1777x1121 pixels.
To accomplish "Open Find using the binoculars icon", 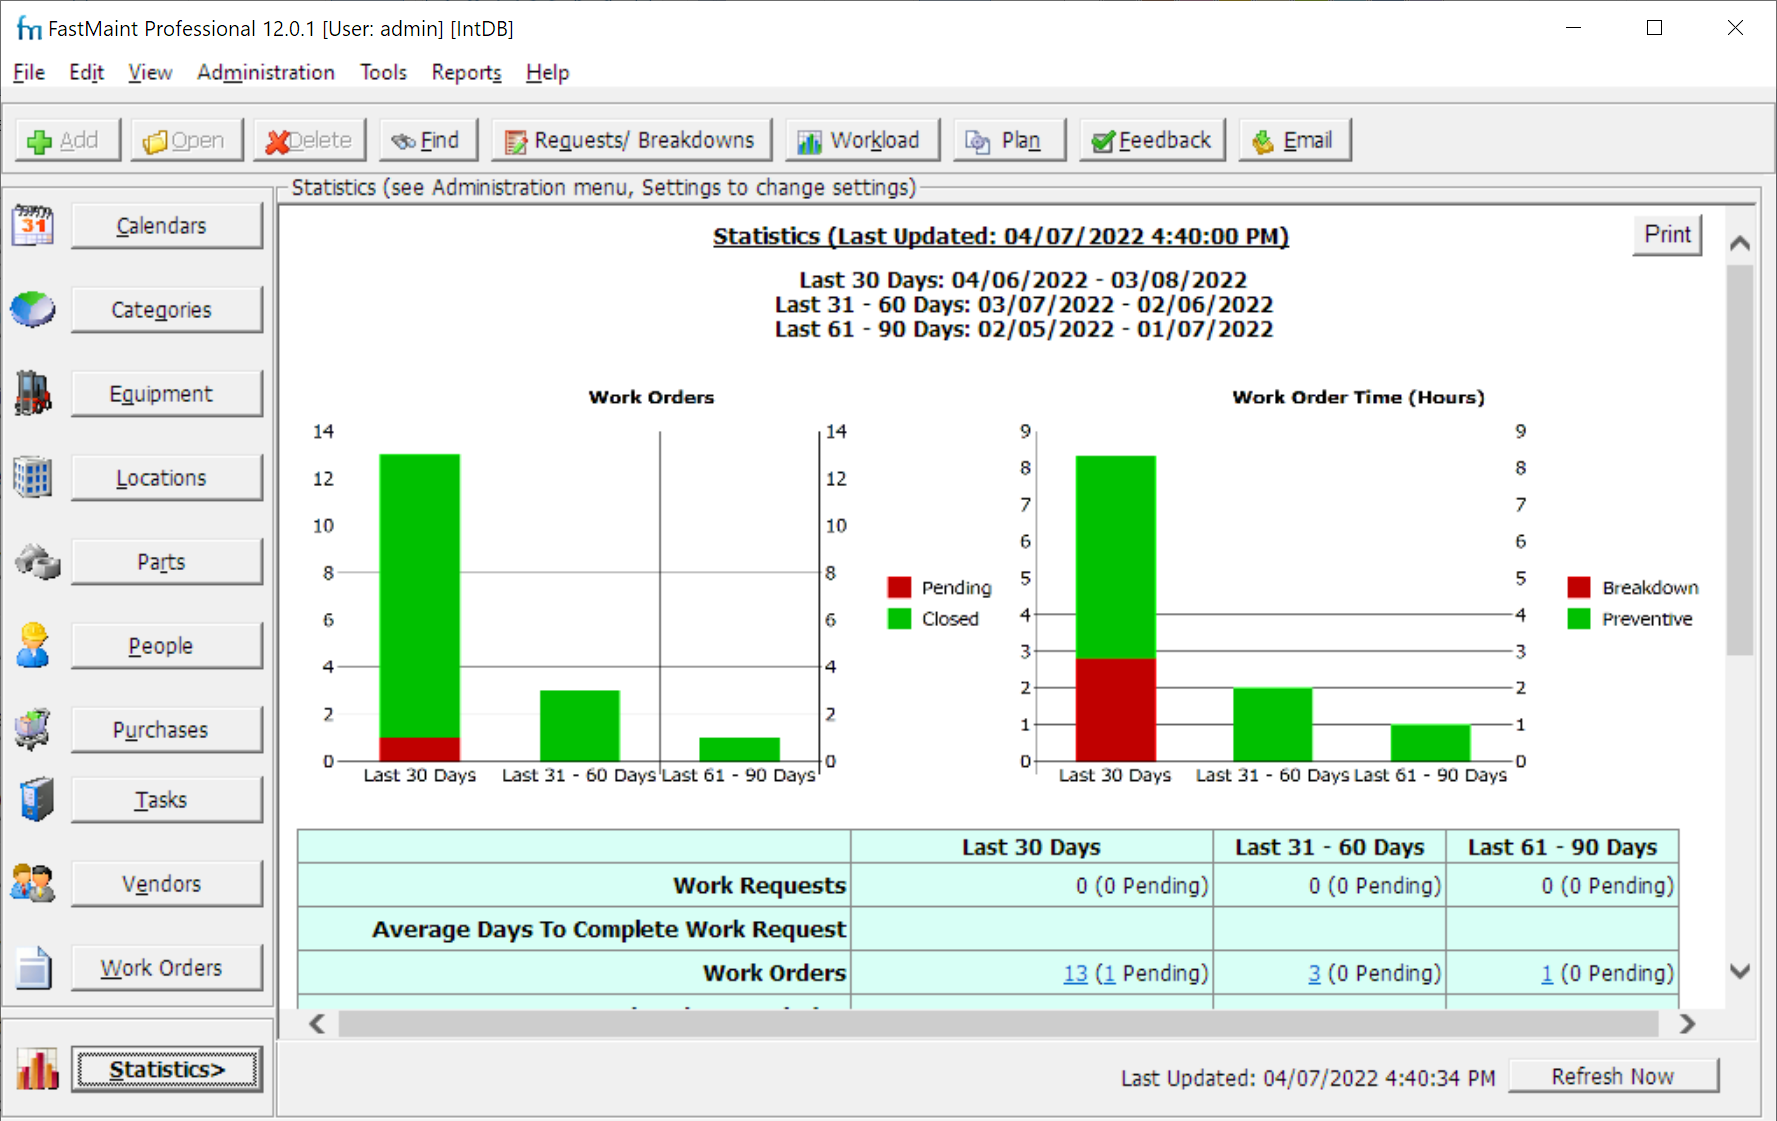I will (x=404, y=140).
